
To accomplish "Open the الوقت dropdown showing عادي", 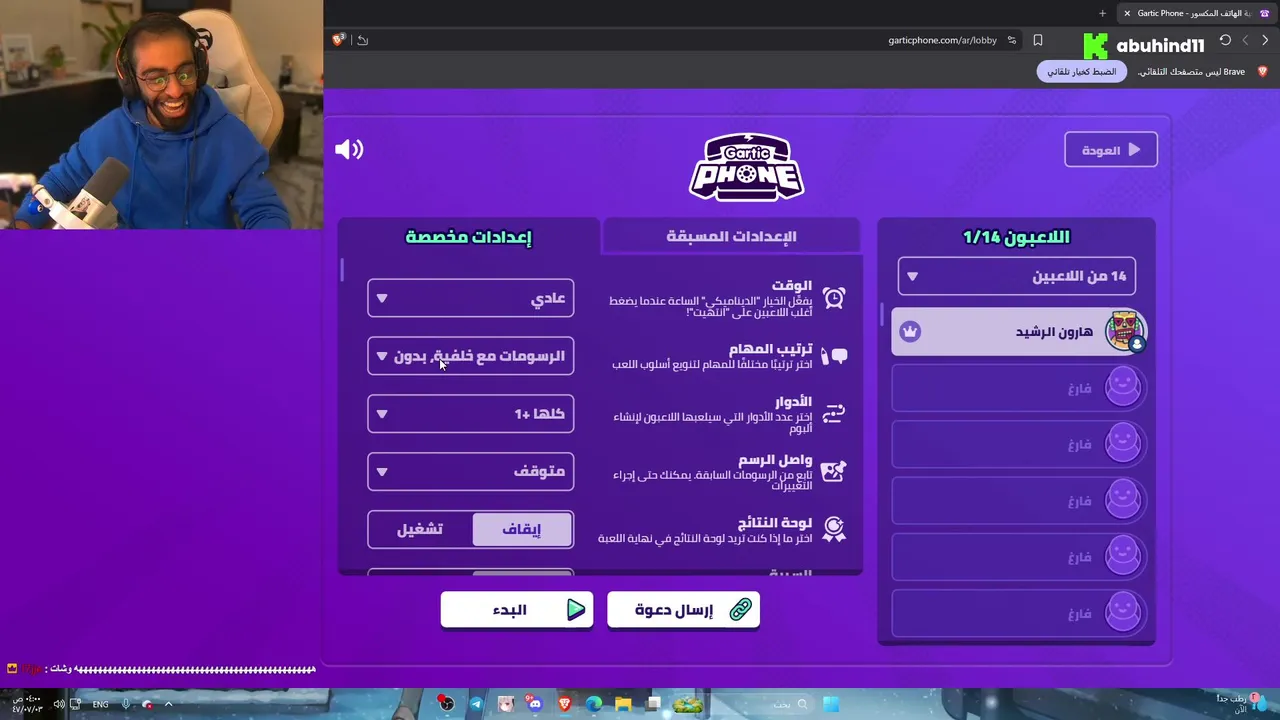I will point(471,298).
